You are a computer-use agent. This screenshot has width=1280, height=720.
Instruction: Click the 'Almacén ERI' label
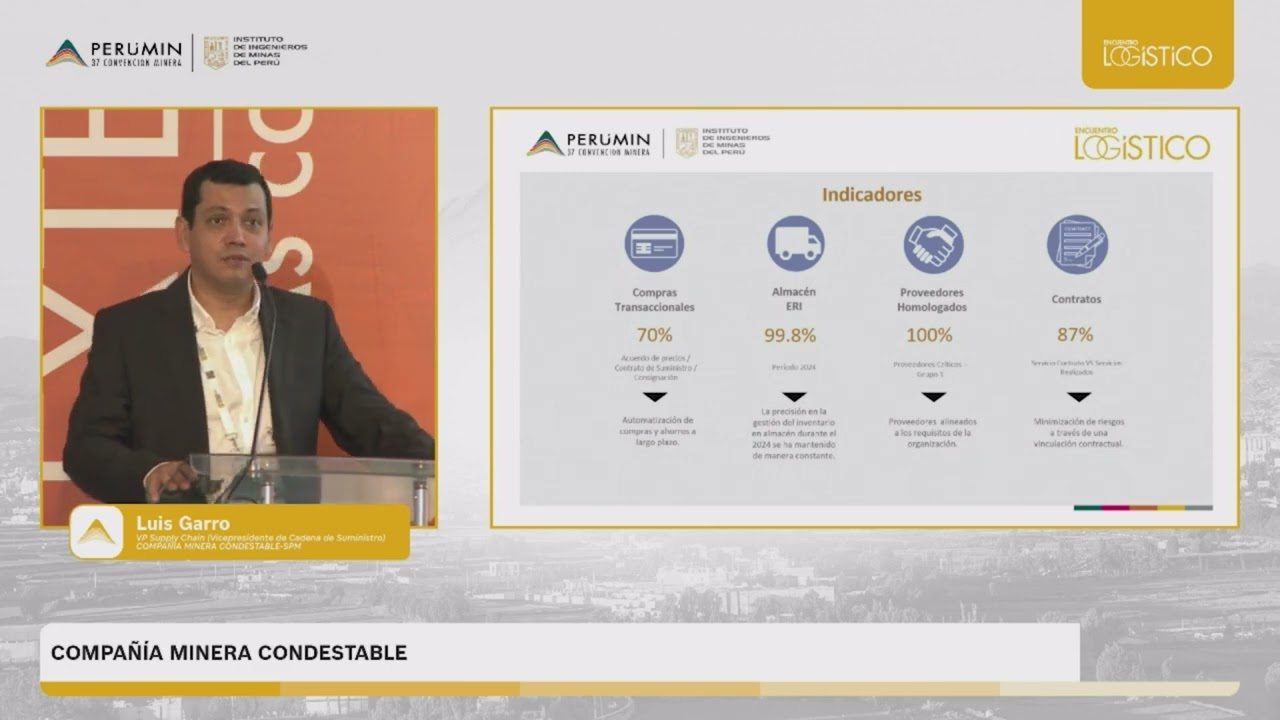(x=794, y=299)
